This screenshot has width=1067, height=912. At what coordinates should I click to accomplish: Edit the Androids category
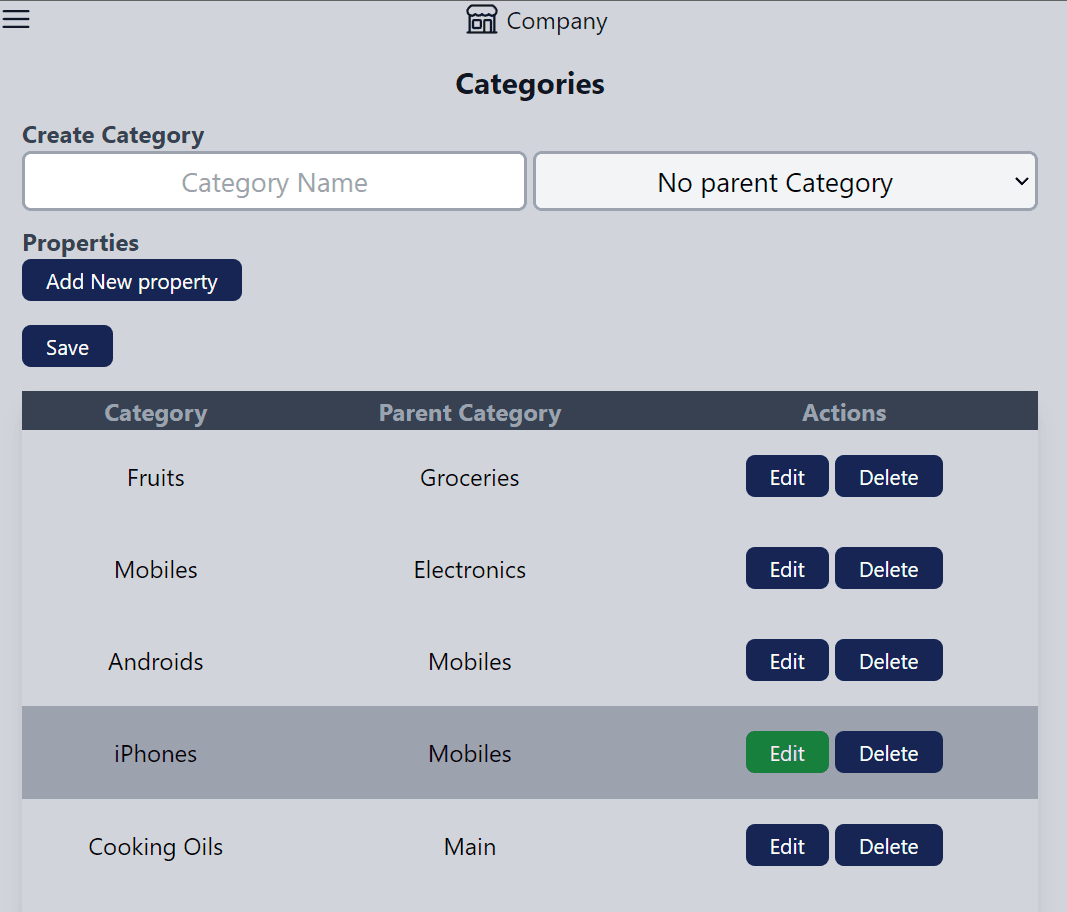point(787,661)
